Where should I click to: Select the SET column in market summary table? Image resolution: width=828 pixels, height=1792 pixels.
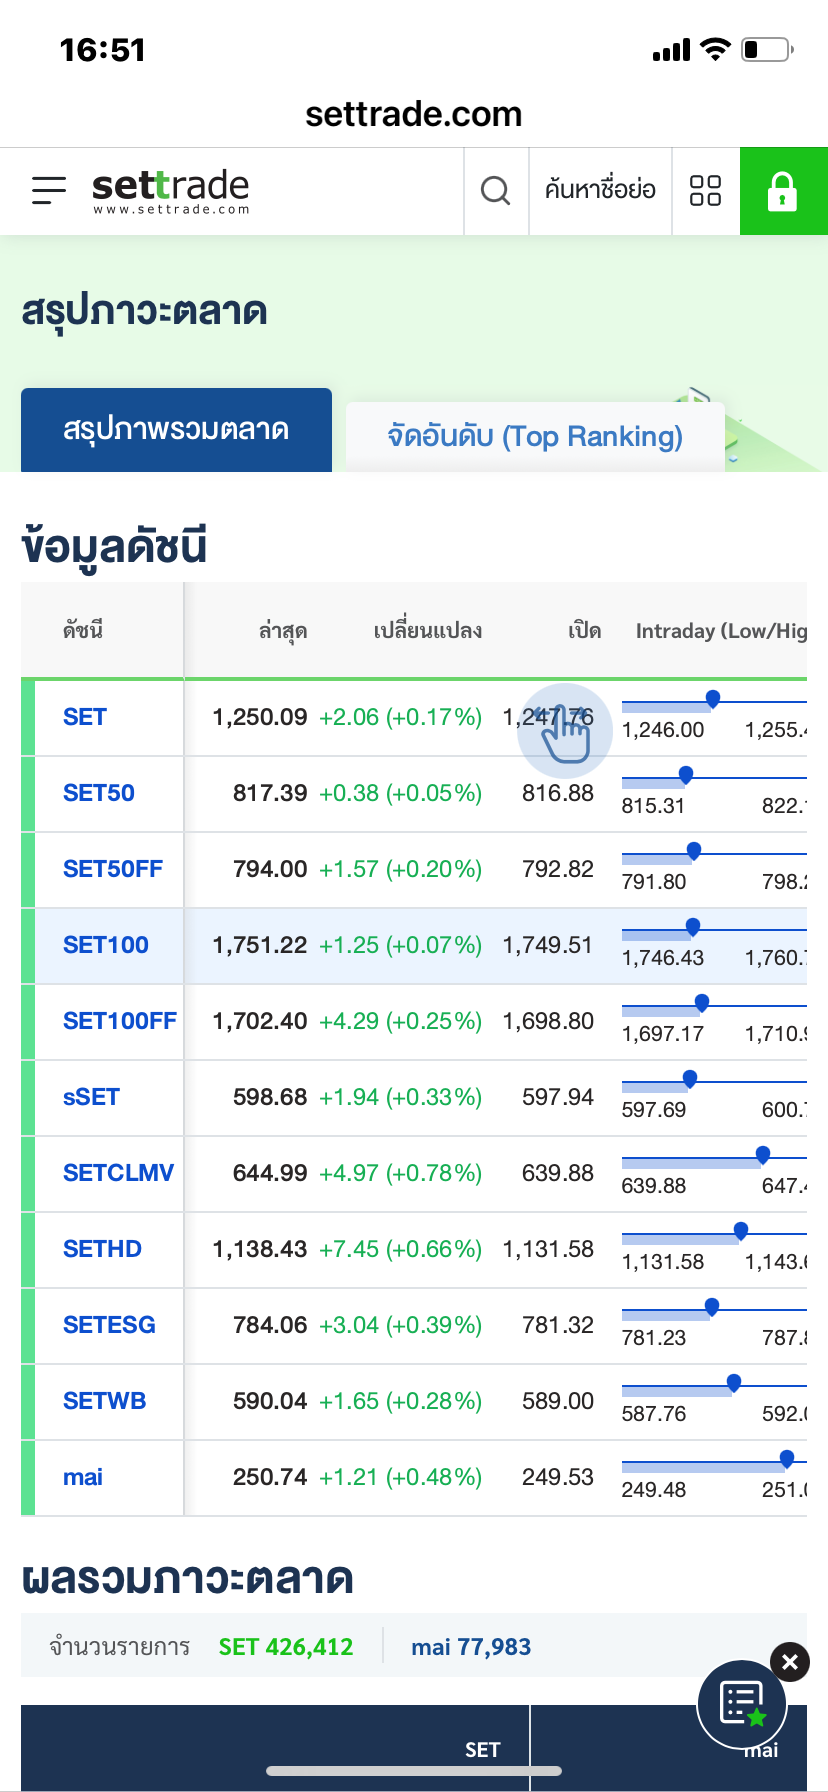point(482,1749)
